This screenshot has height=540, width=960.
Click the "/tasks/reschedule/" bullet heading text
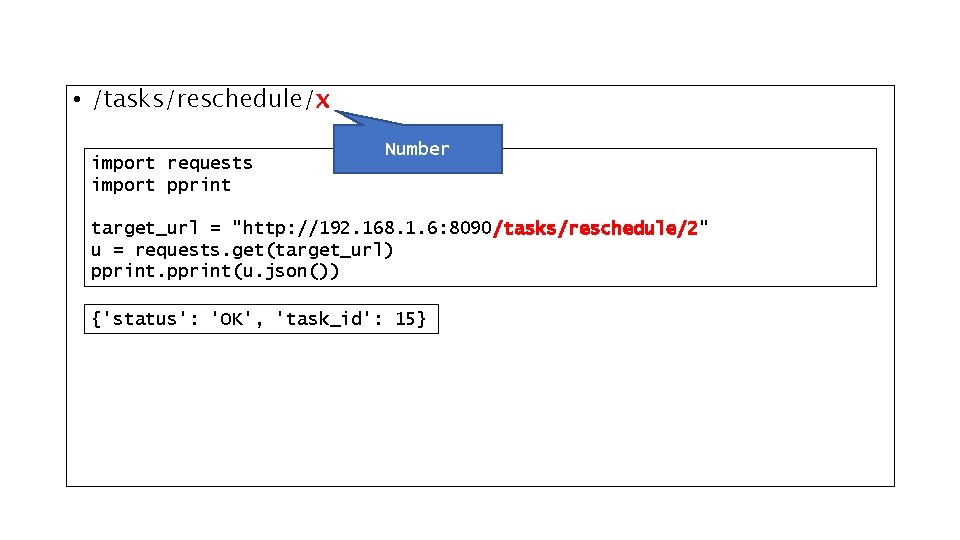[202, 99]
